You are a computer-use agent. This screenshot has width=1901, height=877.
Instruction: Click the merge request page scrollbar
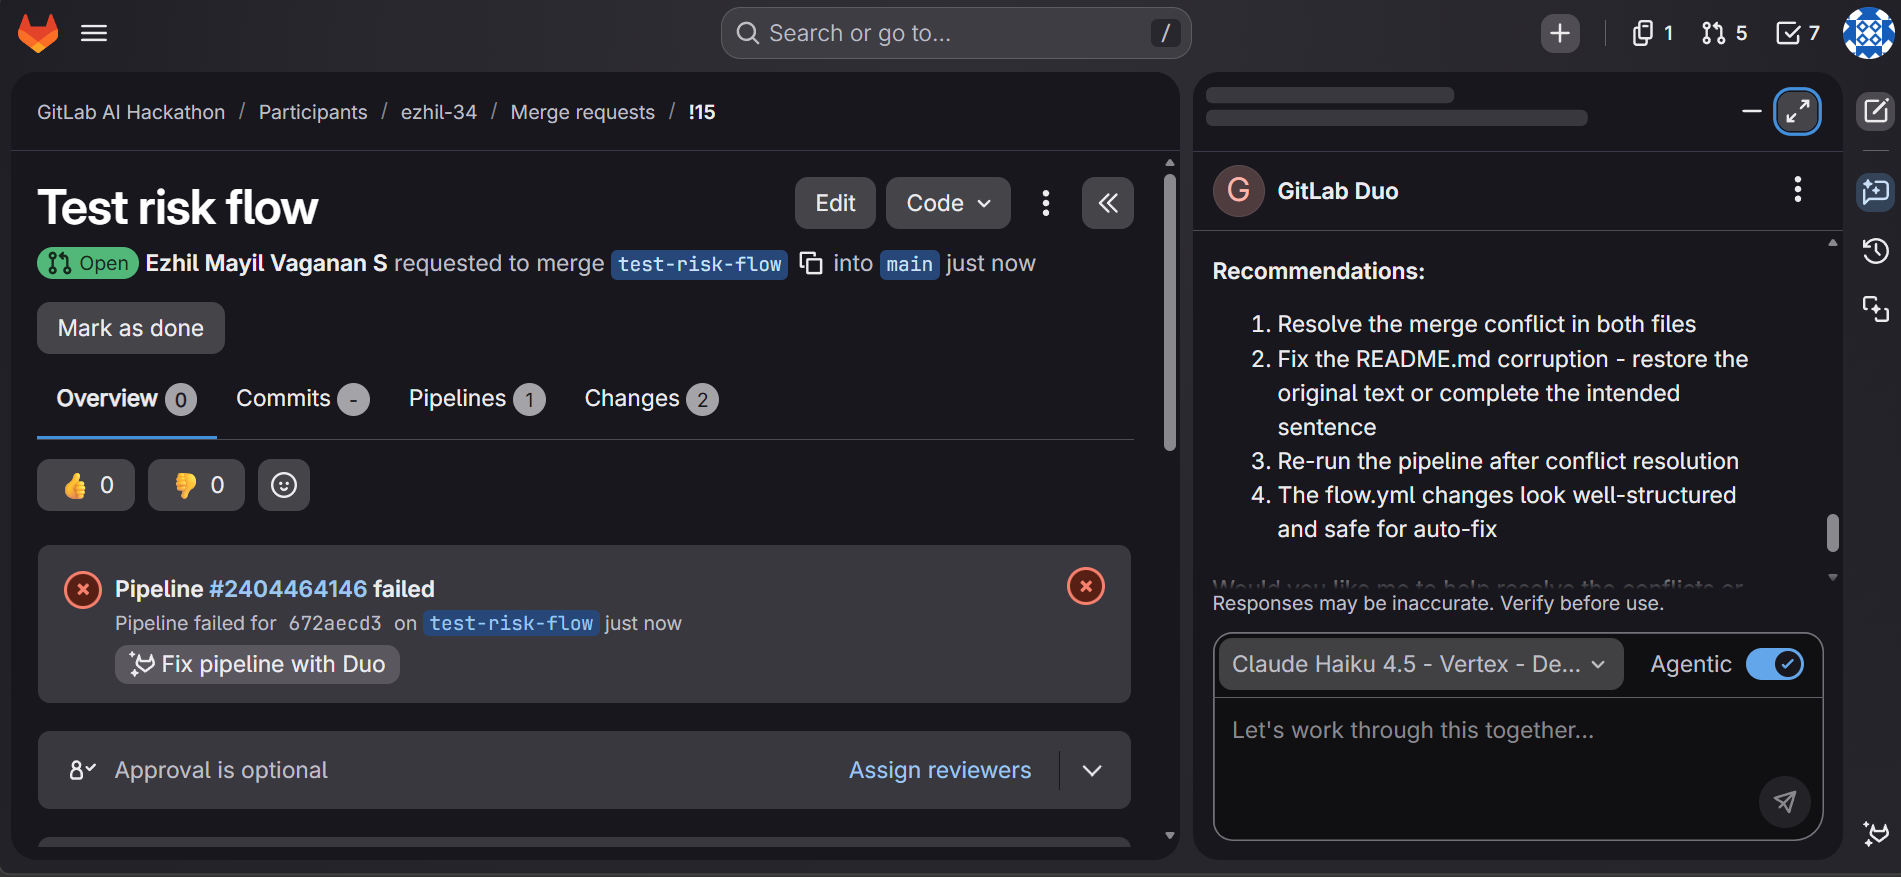click(x=1170, y=314)
